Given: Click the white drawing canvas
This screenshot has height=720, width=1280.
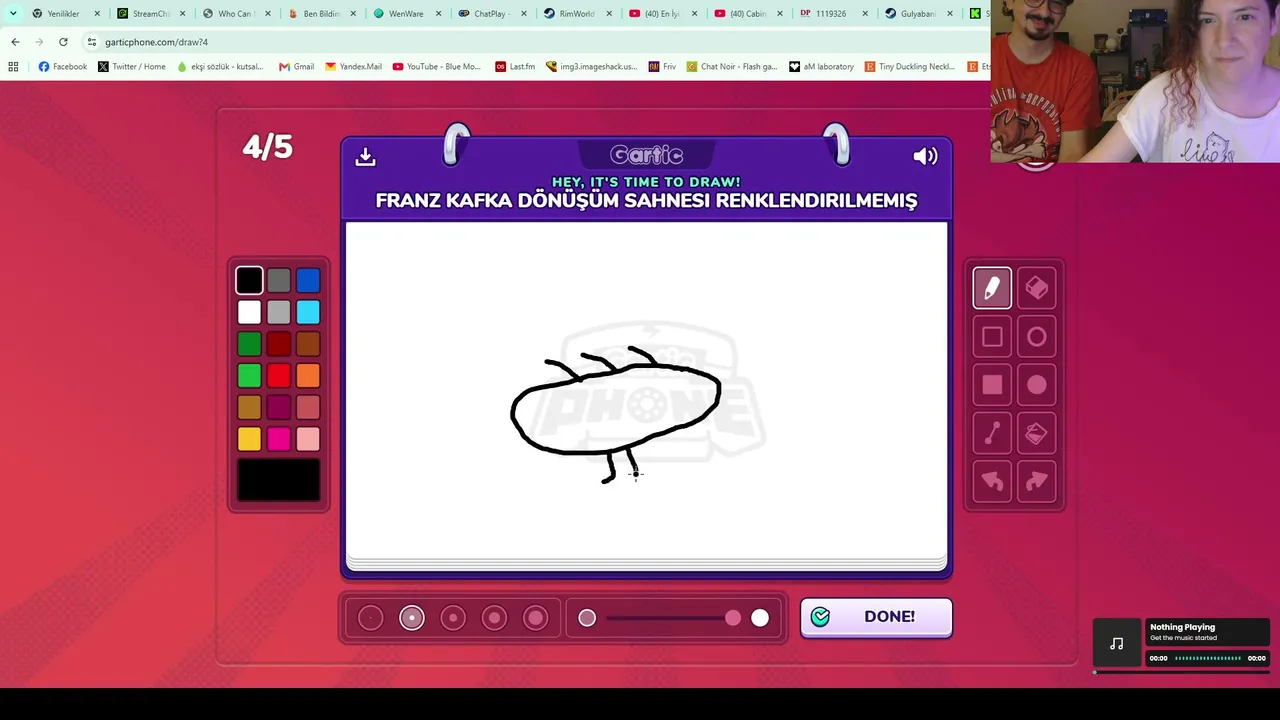Looking at the screenshot, I should 646,392.
